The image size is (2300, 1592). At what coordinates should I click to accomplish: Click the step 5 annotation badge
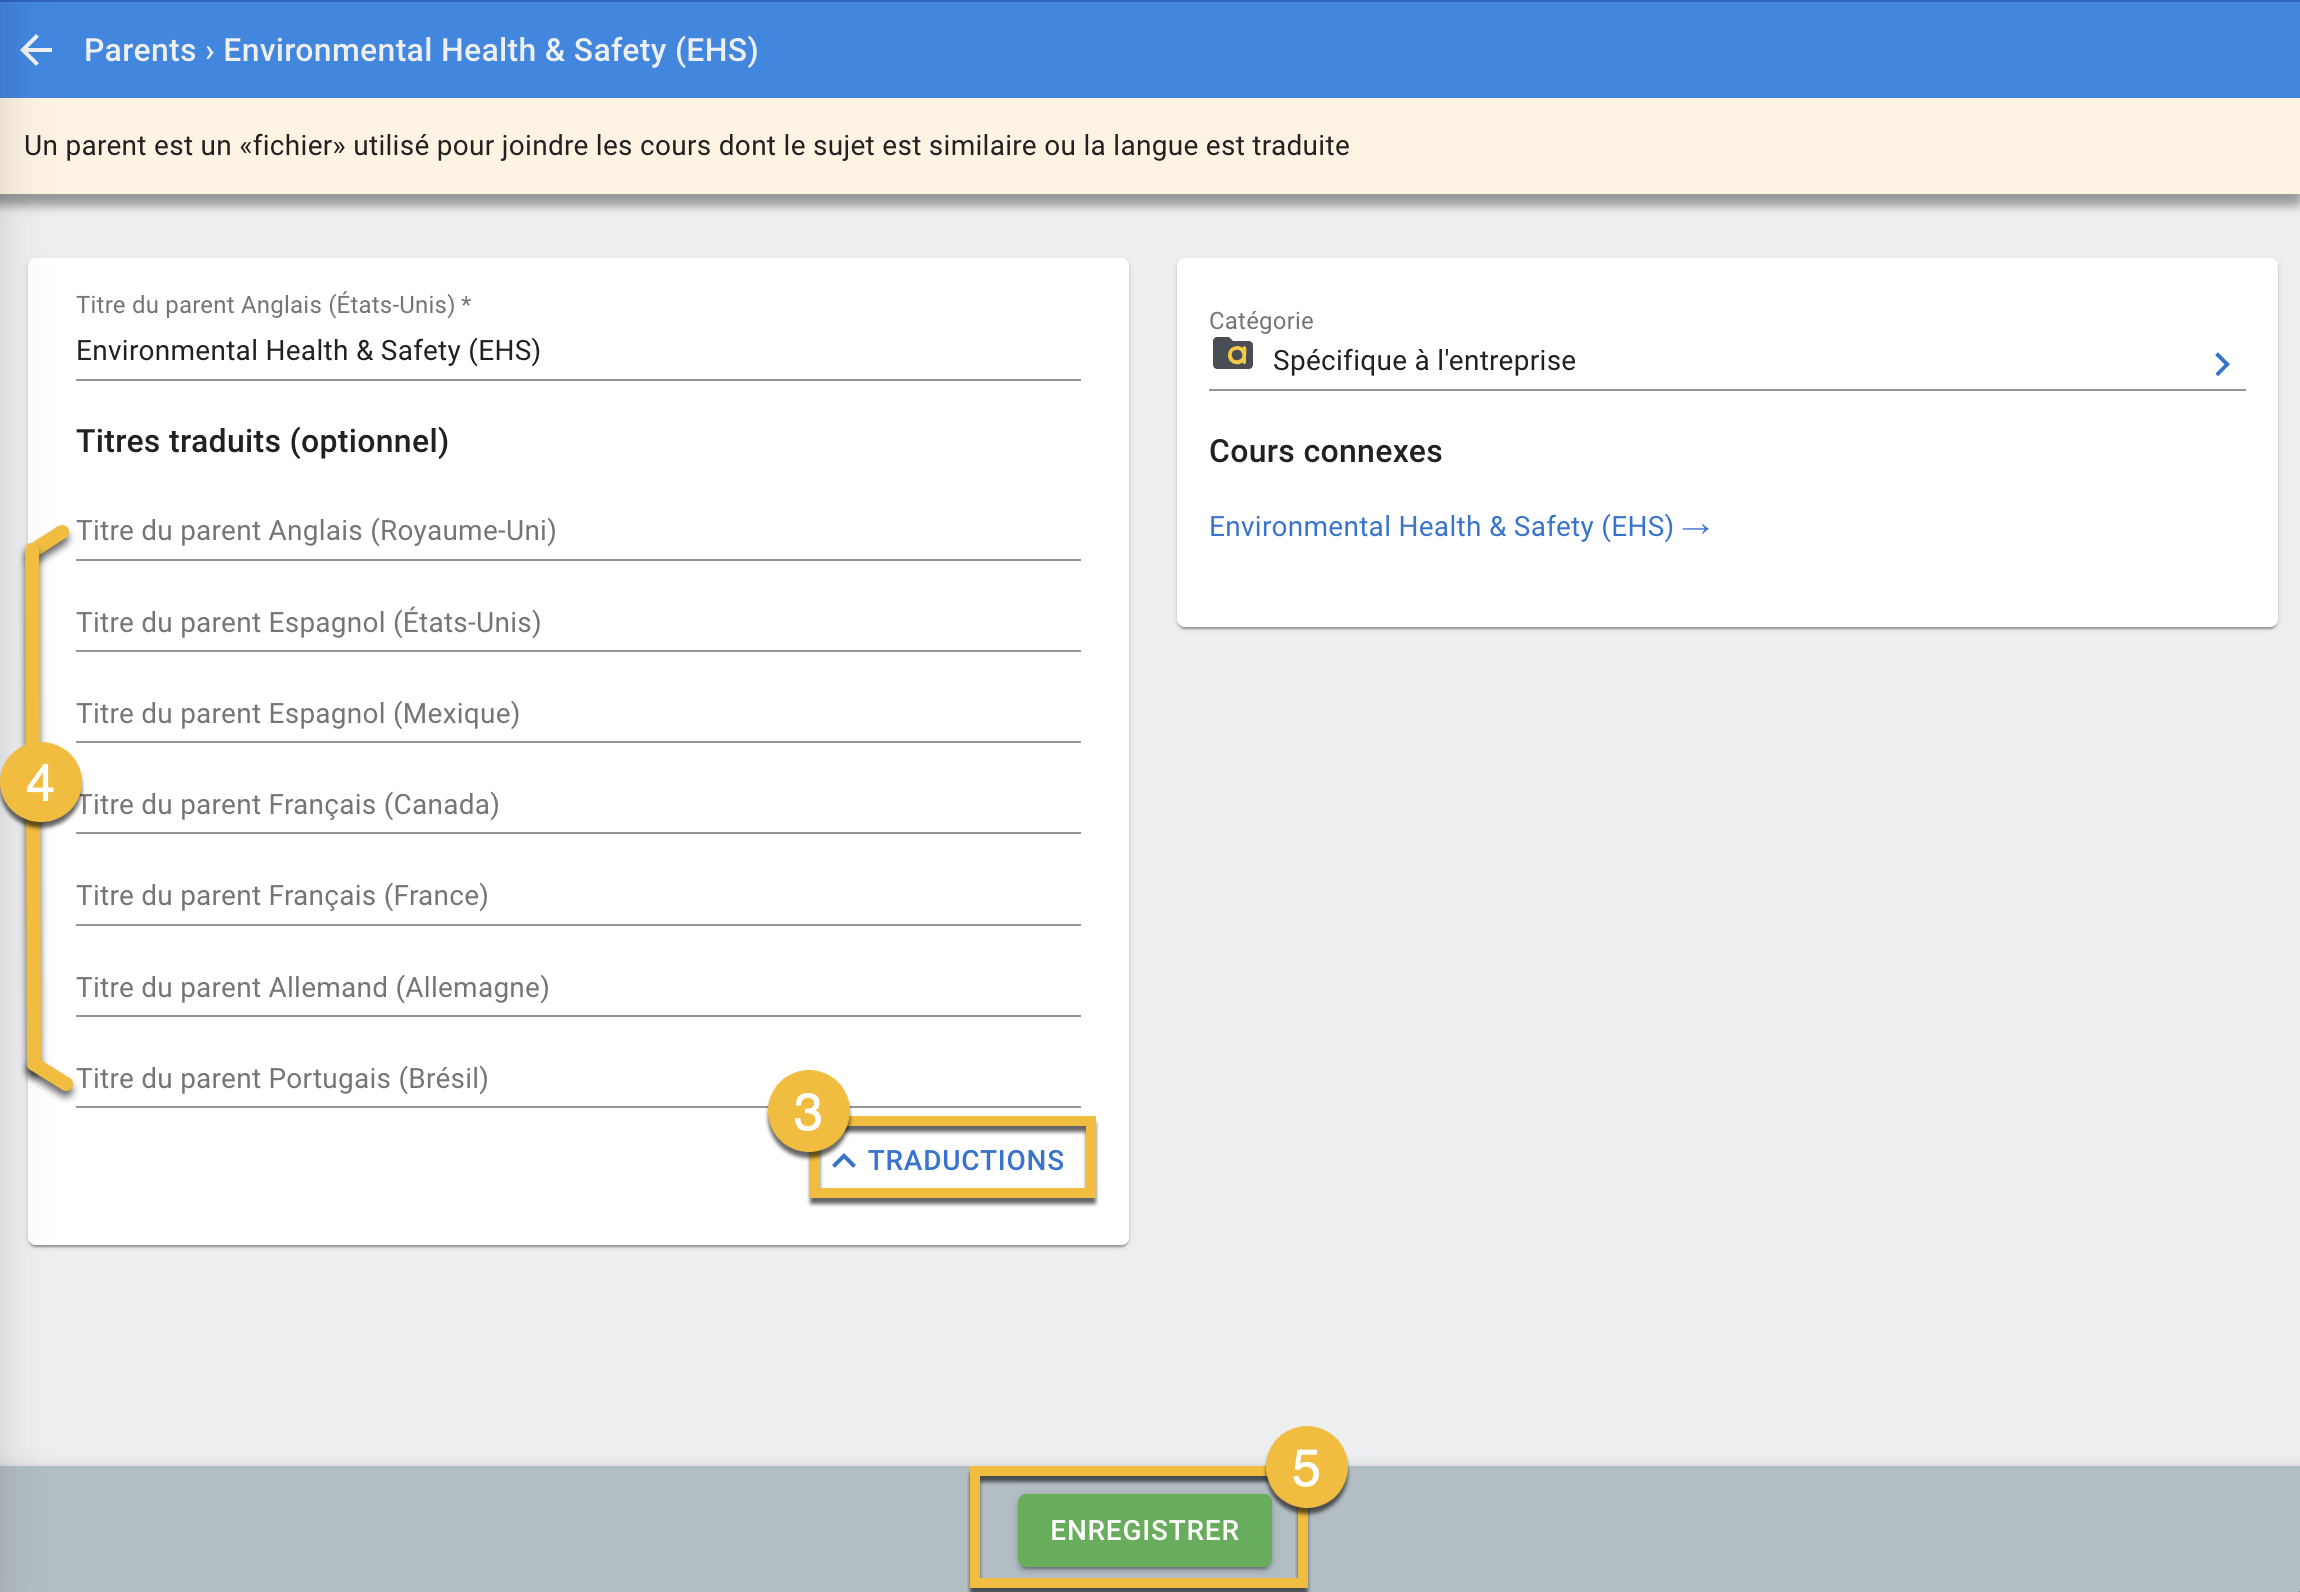click(1306, 1467)
